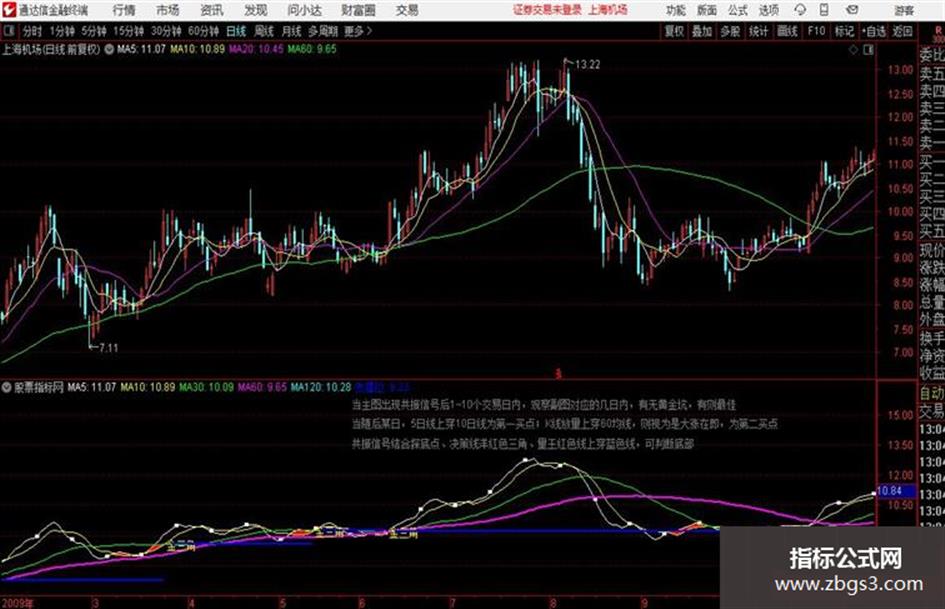Open the 市场 menu
This screenshot has height=609, width=945.
tap(168, 10)
